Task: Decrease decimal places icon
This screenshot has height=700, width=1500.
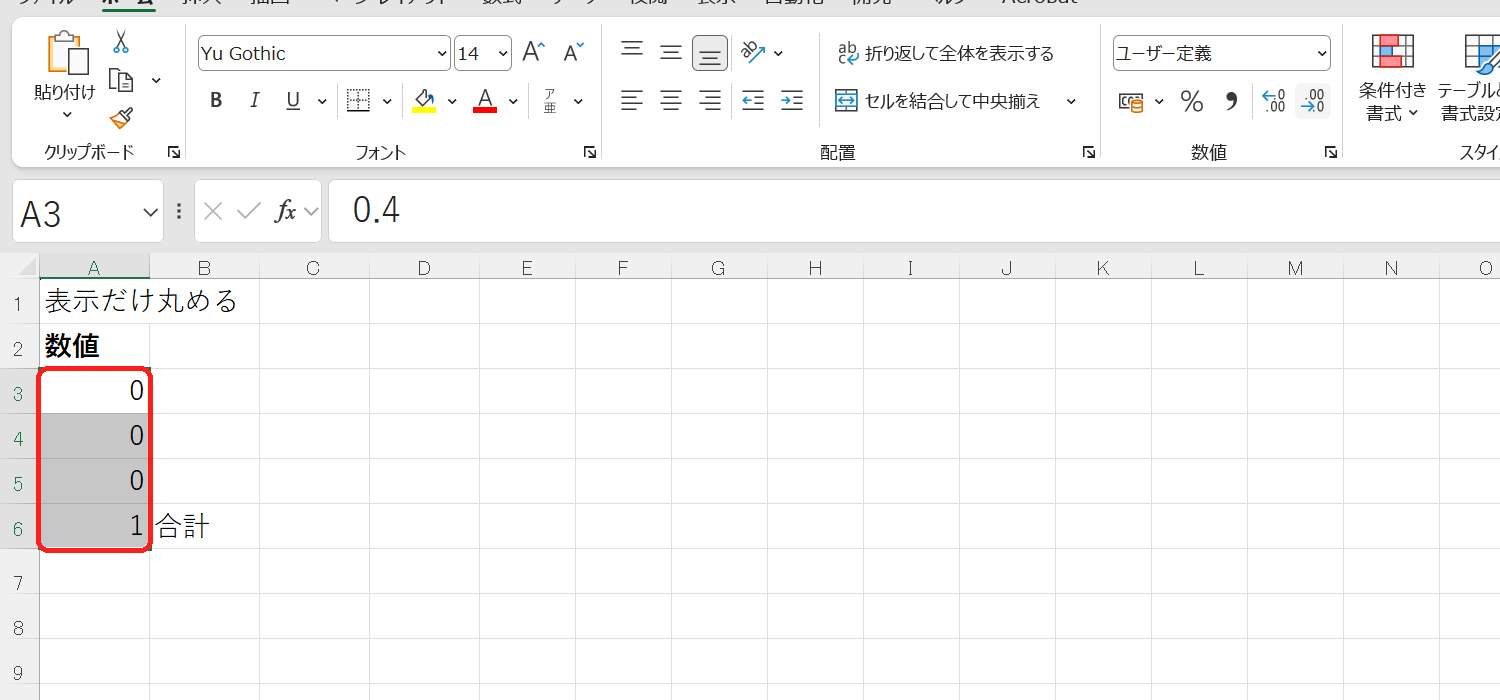Action: coord(1312,101)
